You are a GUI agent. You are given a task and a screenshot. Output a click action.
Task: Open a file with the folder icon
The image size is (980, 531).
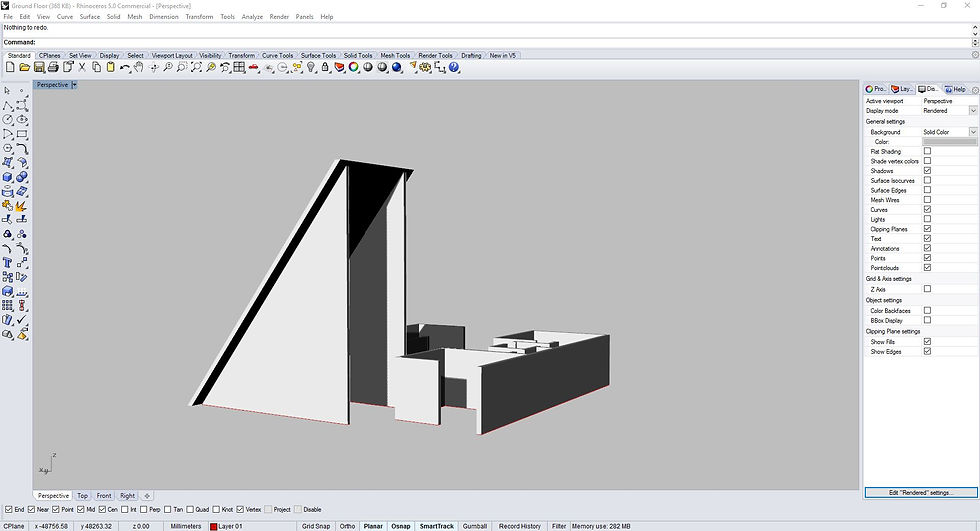tap(24, 67)
